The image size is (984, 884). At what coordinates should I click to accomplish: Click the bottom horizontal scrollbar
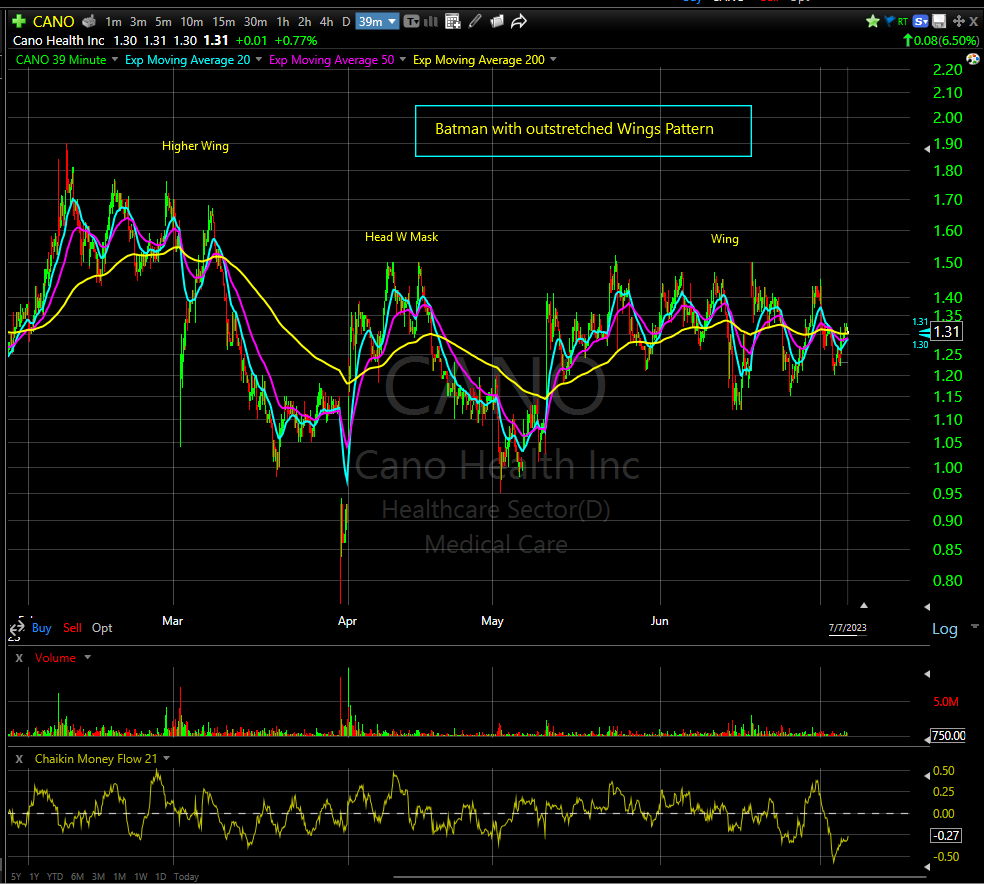click(x=659, y=877)
